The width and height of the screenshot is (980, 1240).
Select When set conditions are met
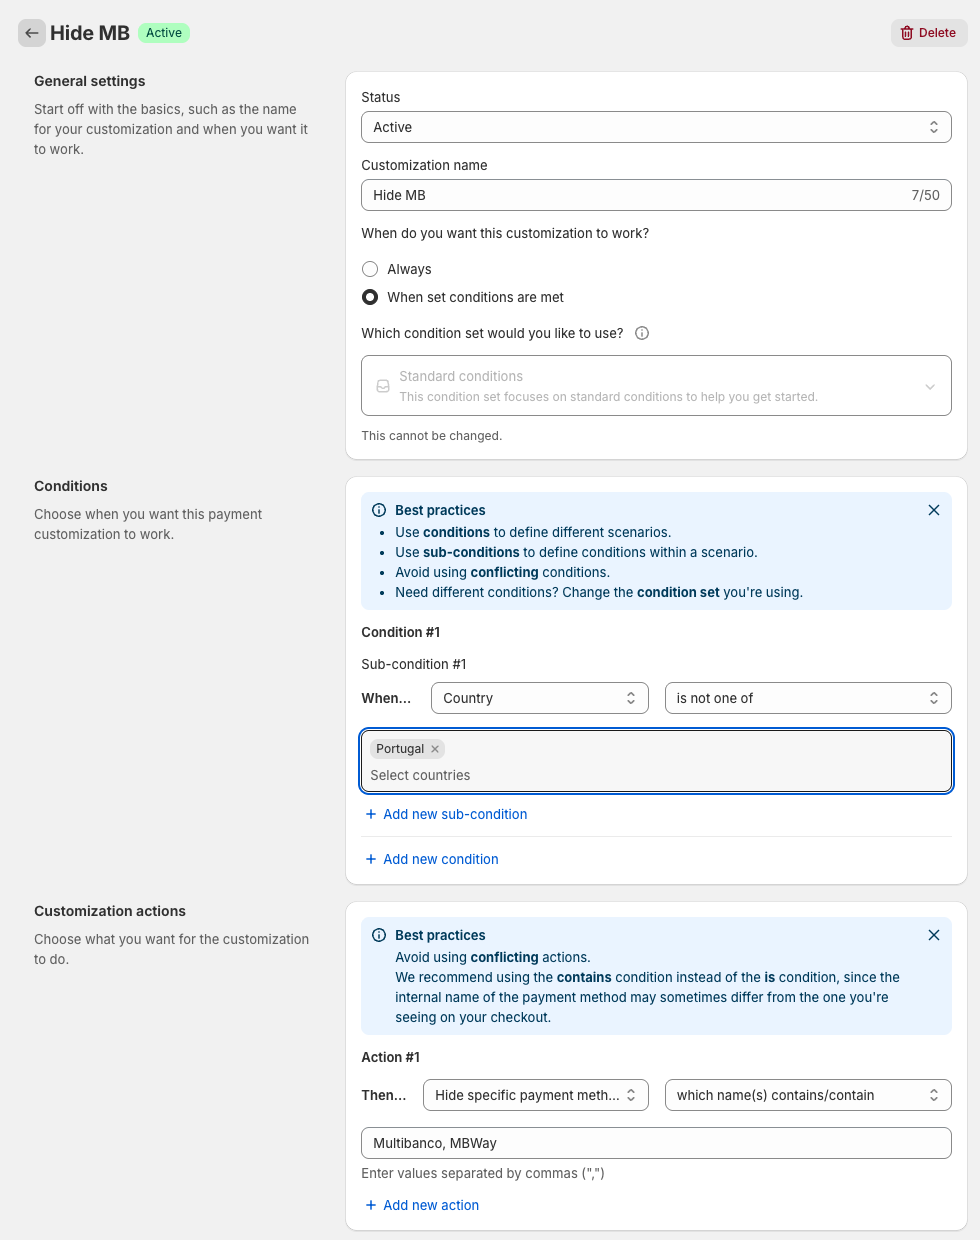[370, 297]
